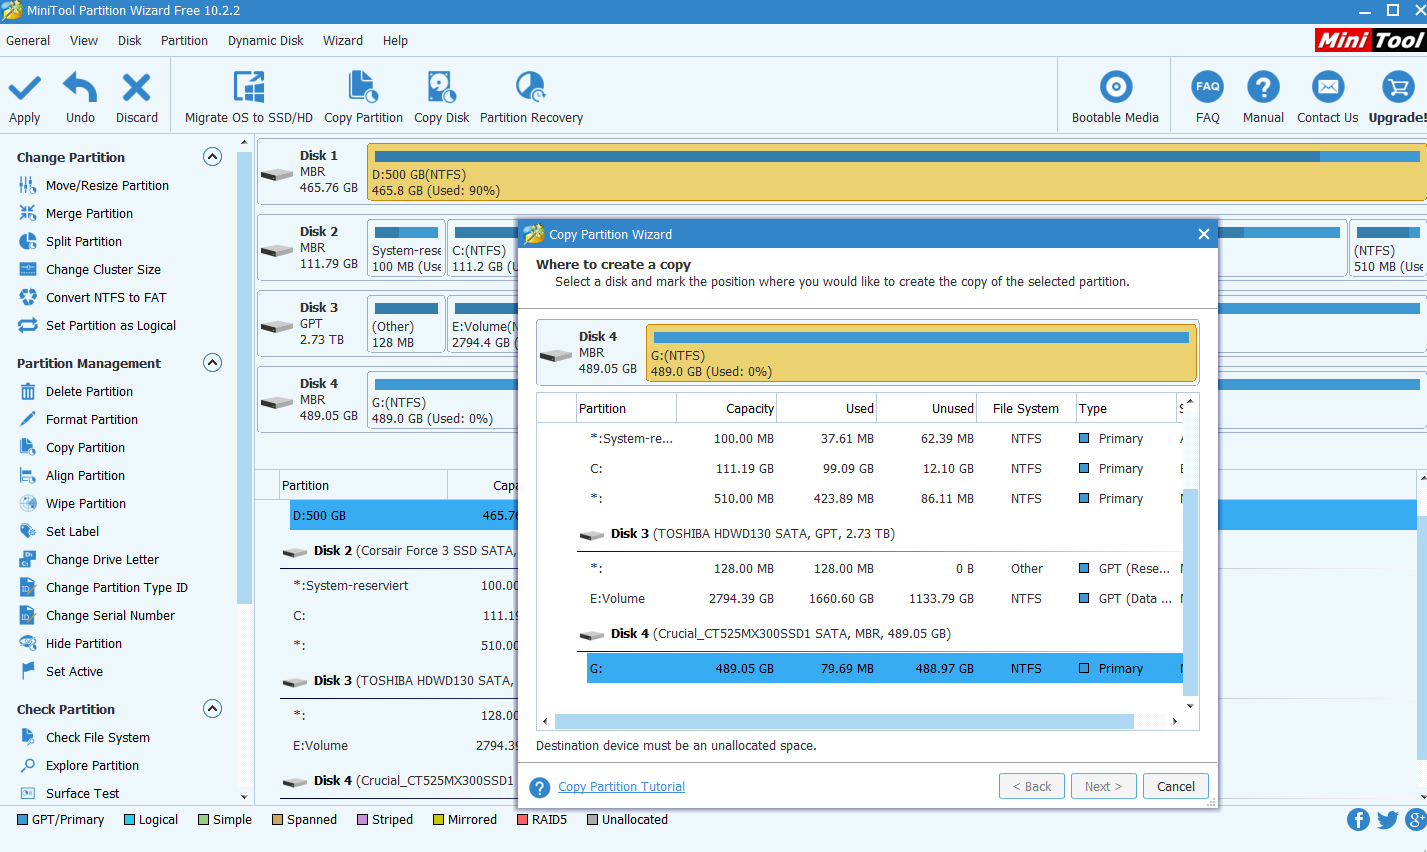Screen dimensions: 1427x852
Task: Click the Discard X icon
Action: click(136, 88)
